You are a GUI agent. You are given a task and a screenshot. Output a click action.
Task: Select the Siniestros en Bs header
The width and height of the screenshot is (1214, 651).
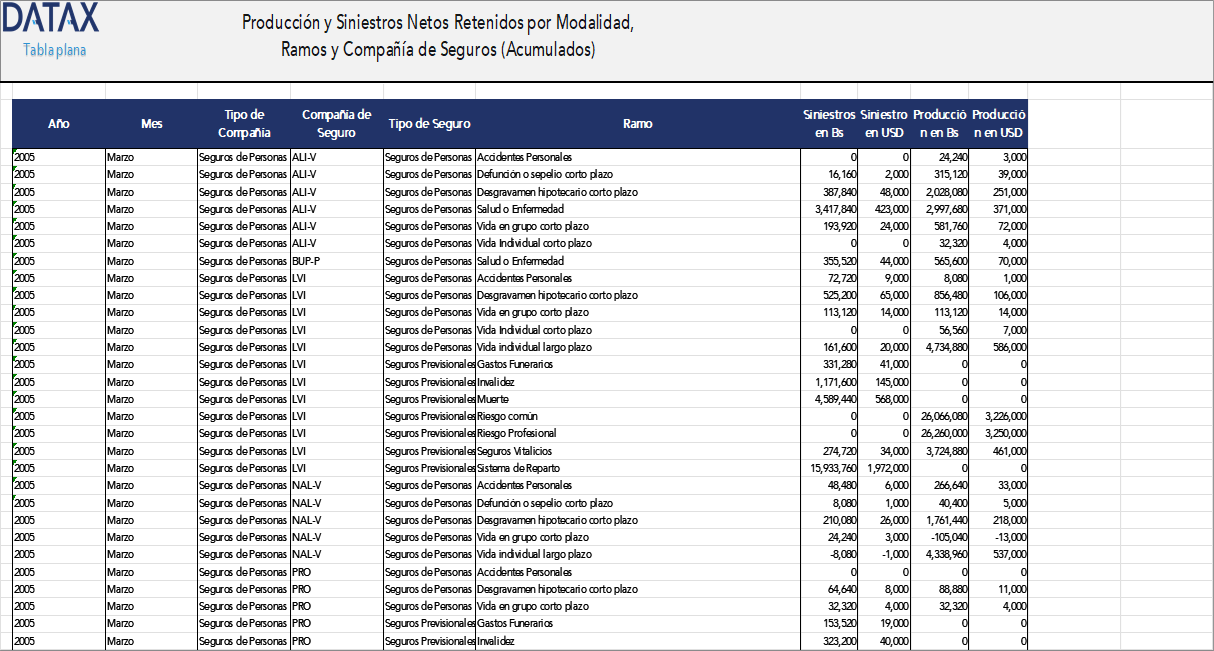(829, 124)
